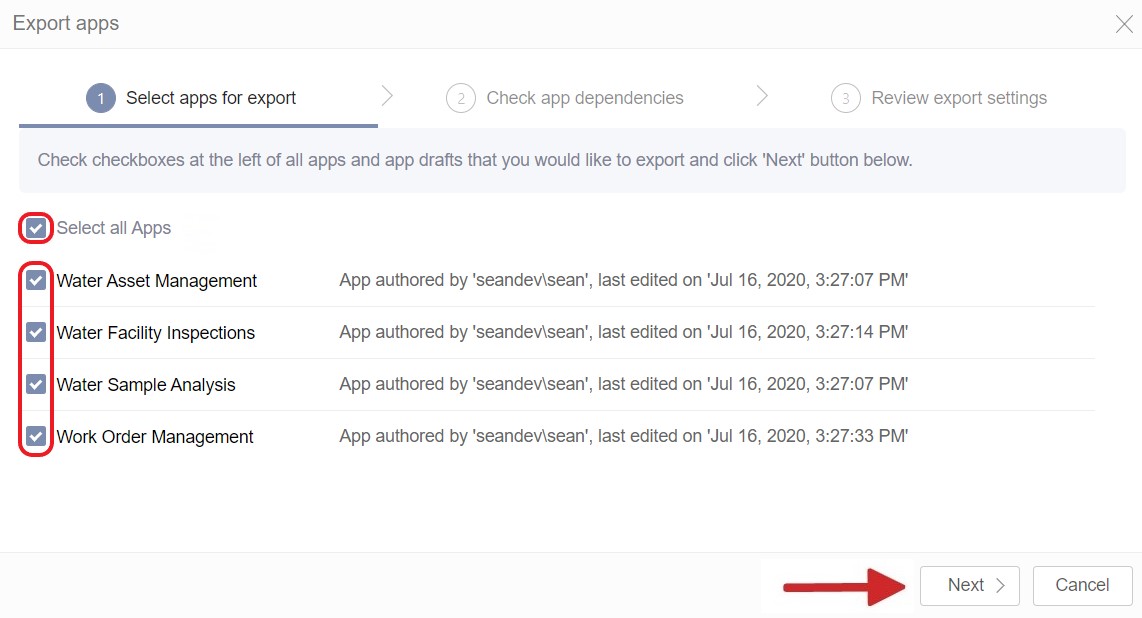Screen dimensions: 1142x618
Task: Click the Cancel button
Action: point(1082,585)
